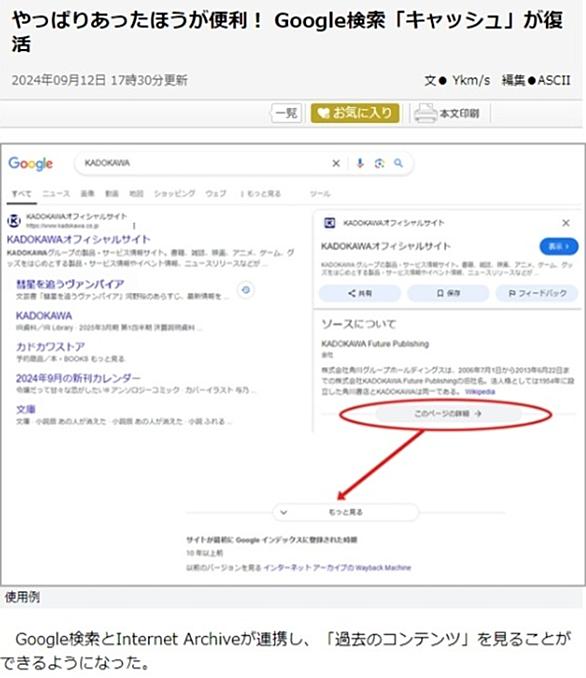The width and height of the screenshot is (586, 678).
Task: Click the Google logo
Action: (x=31, y=163)
